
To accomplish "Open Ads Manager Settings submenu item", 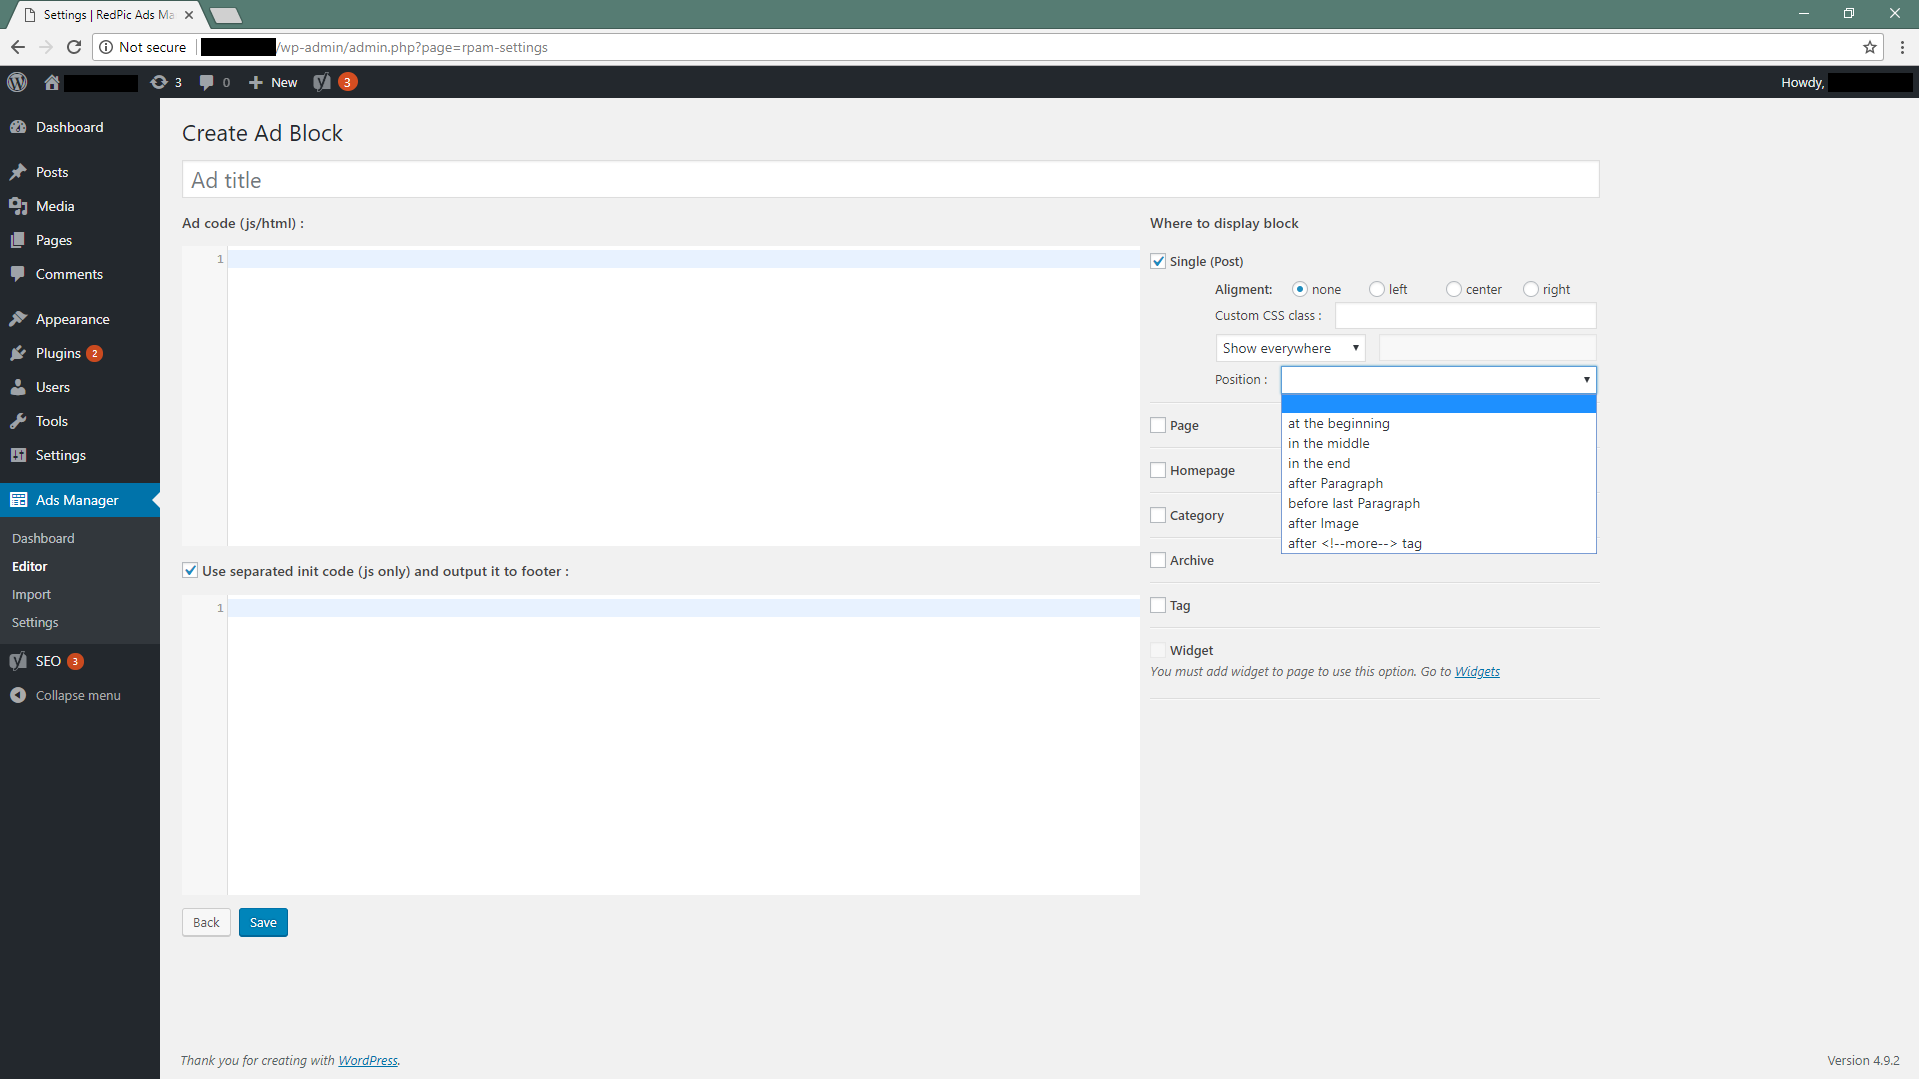I will (x=35, y=622).
